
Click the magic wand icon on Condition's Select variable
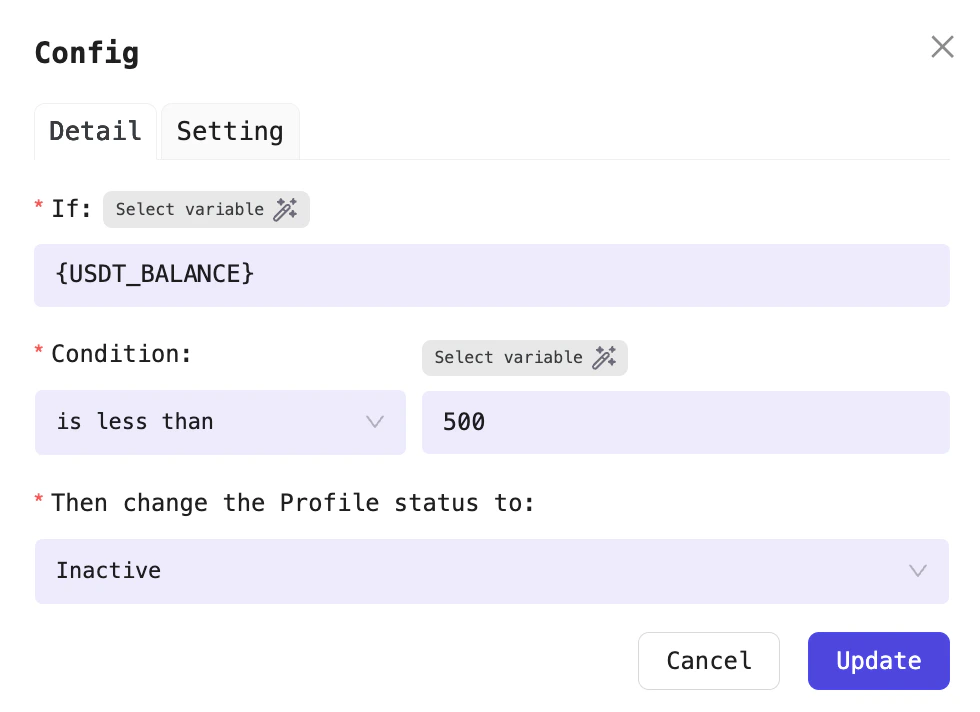[x=605, y=357]
